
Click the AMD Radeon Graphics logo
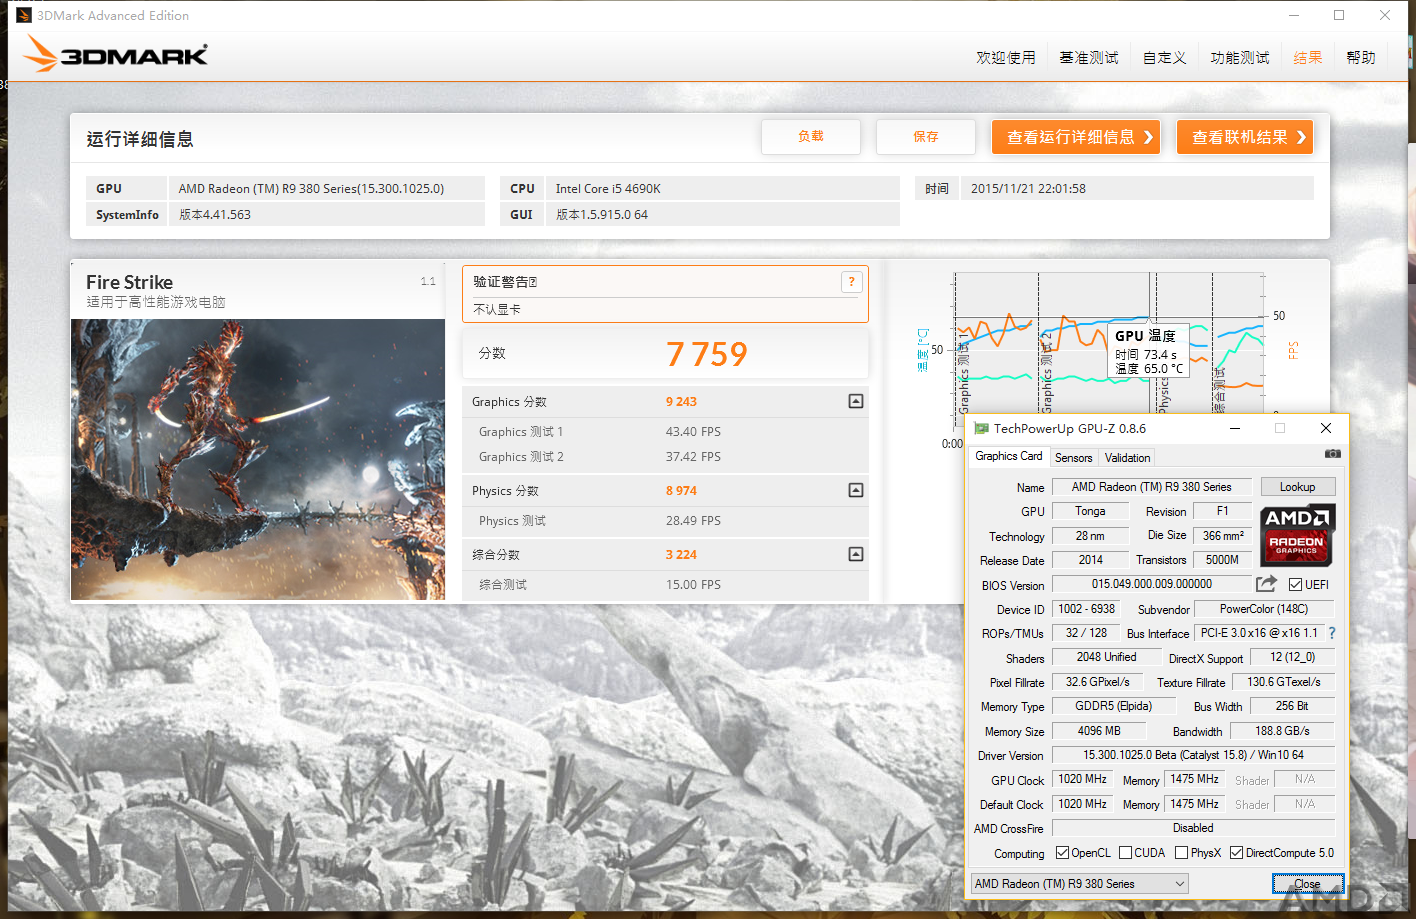(1297, 534)
